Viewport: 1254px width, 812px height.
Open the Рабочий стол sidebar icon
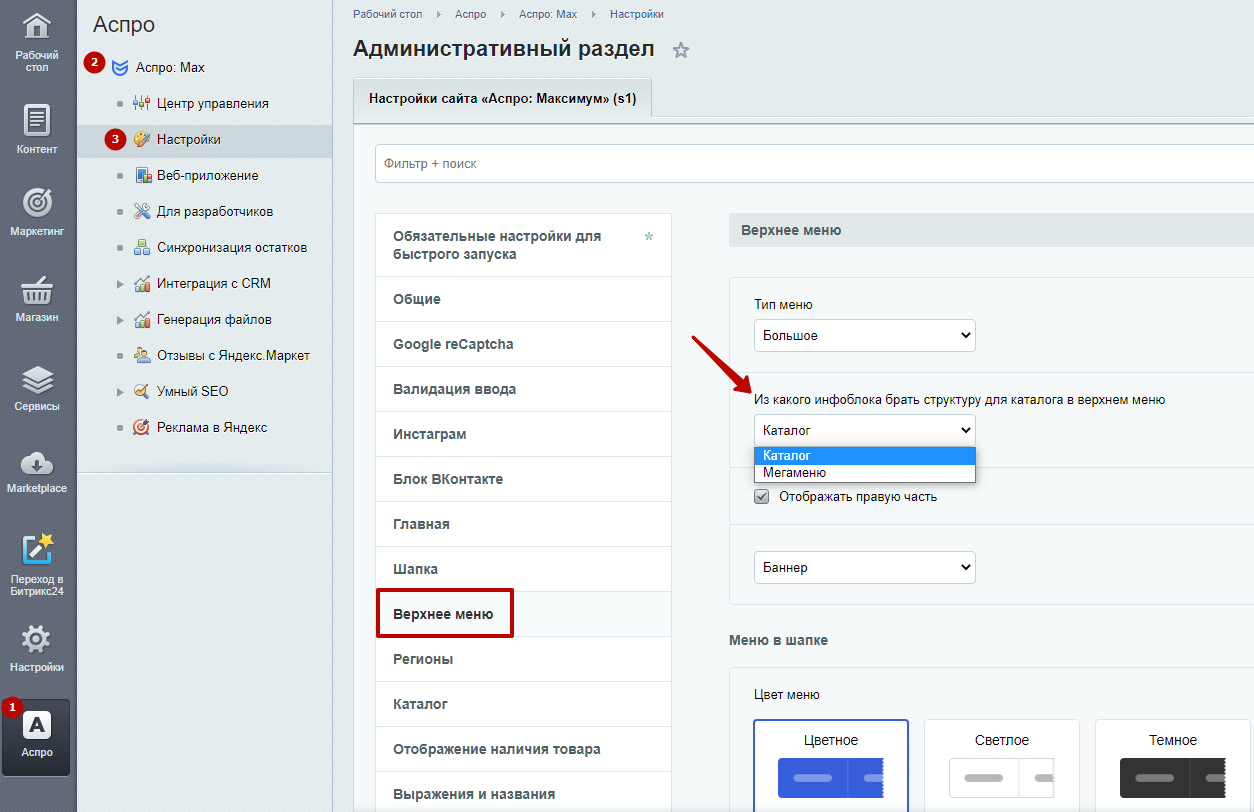point(37,27)
